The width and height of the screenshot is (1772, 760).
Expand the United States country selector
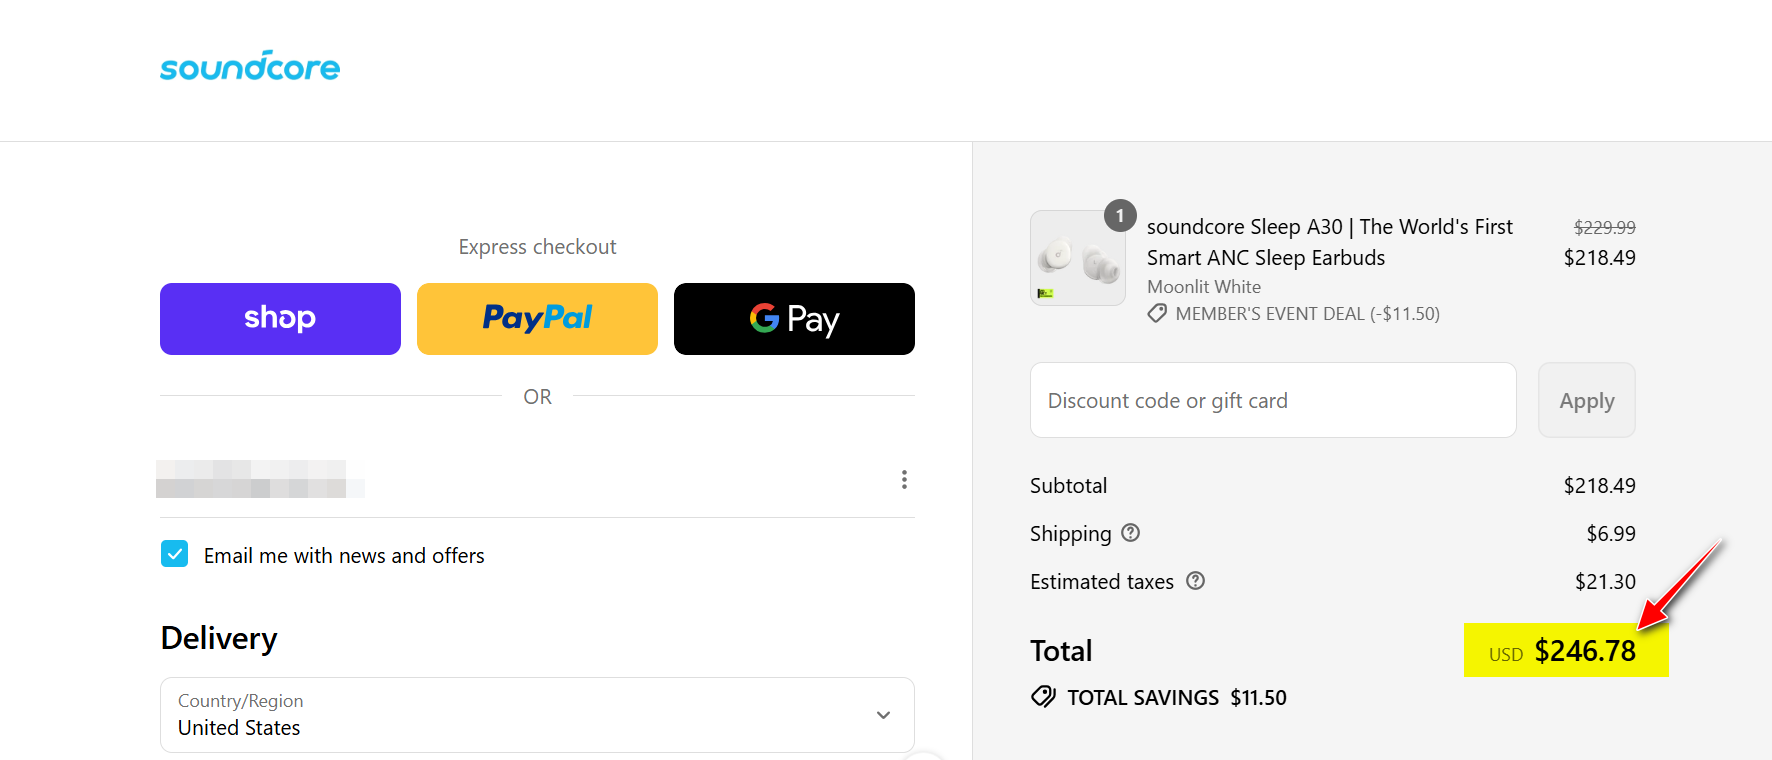point(536,715)
